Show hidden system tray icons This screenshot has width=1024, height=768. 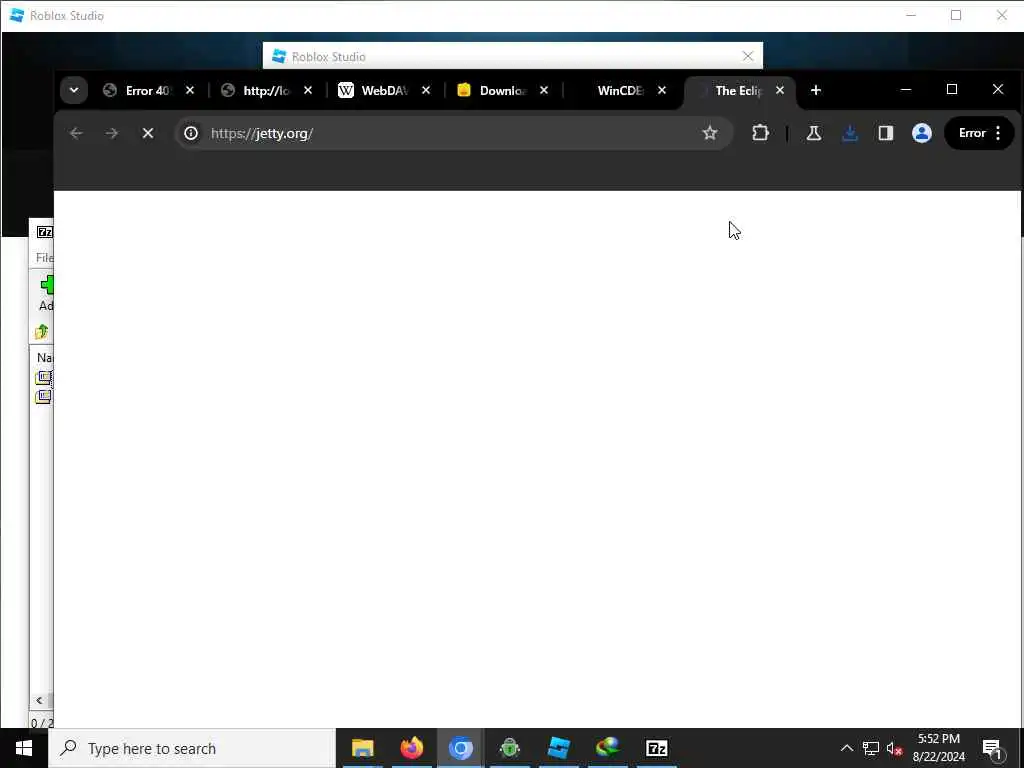pyautogui.click(x=846, y=748)
